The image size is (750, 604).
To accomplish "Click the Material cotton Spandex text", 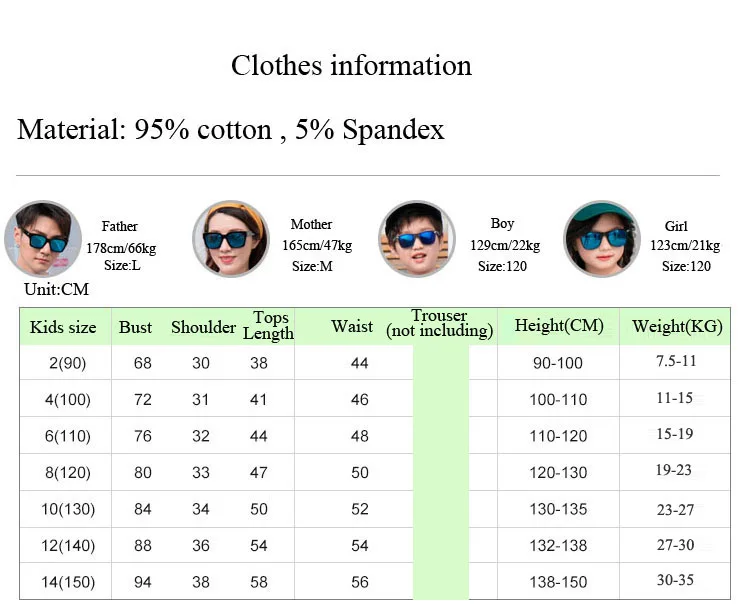I will pyautogui.click(x=231, y=130).
